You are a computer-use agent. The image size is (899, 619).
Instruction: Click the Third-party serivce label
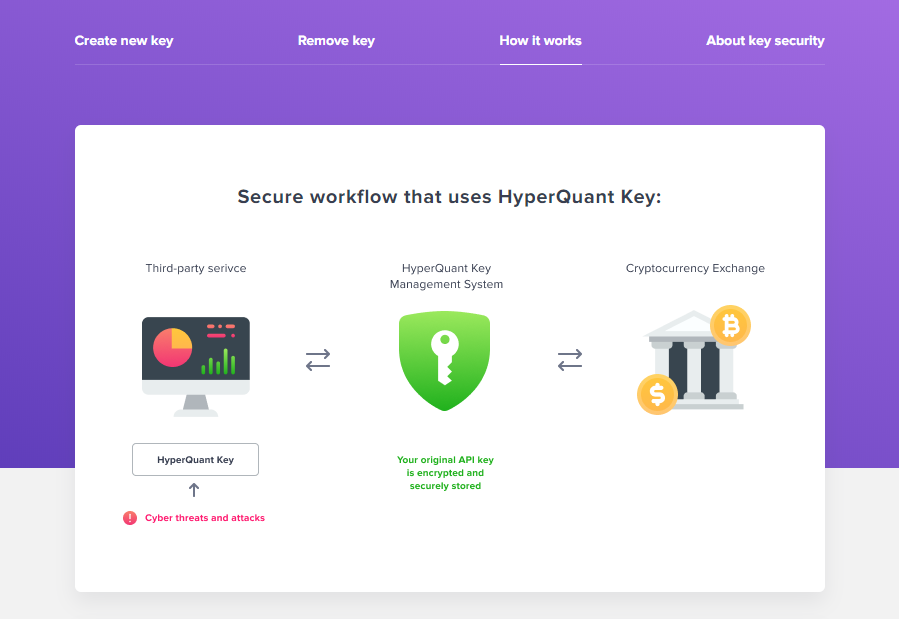click(x=196, y=268)
